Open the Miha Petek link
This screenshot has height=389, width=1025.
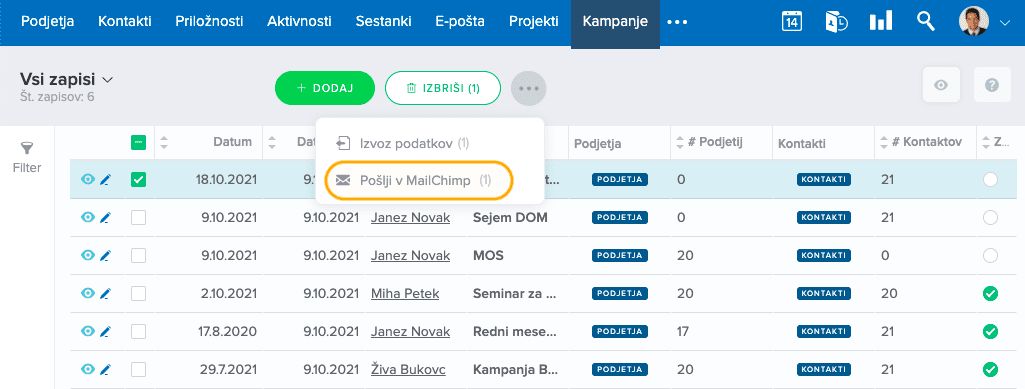[x=405, y=294]
